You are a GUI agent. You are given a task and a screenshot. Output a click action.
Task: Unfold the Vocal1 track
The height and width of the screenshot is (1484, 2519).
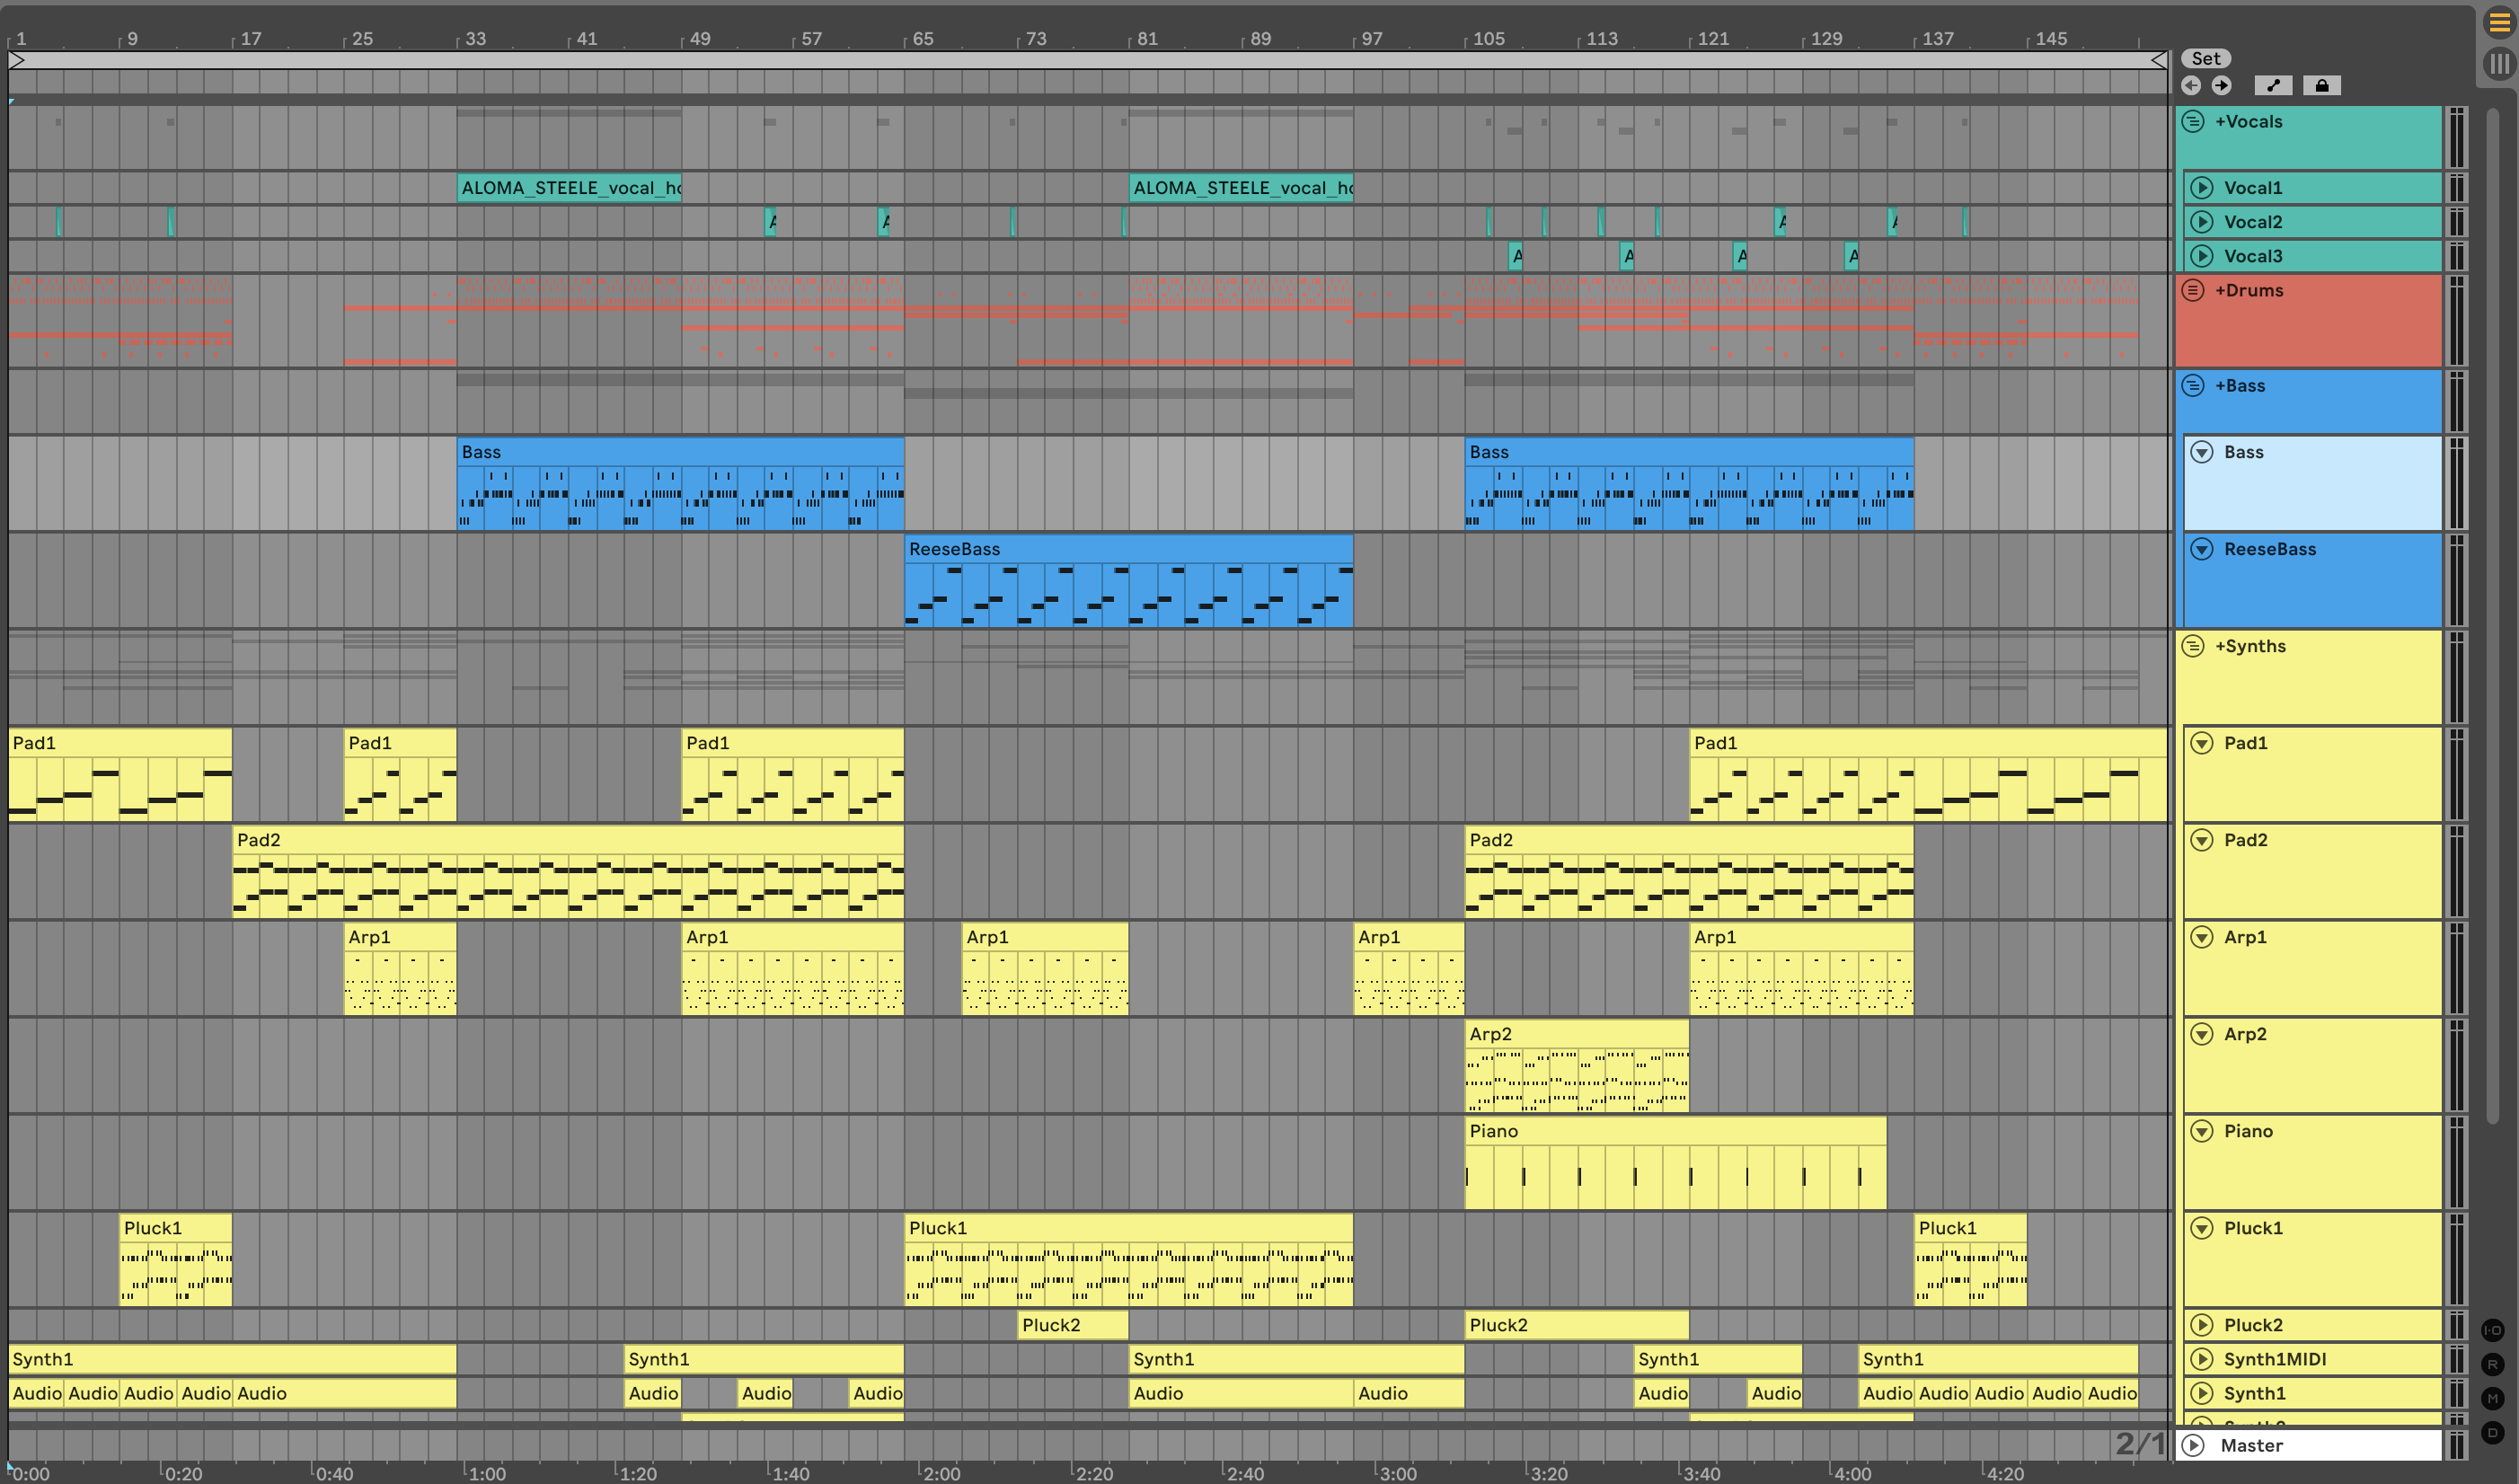click(2202, 187)
